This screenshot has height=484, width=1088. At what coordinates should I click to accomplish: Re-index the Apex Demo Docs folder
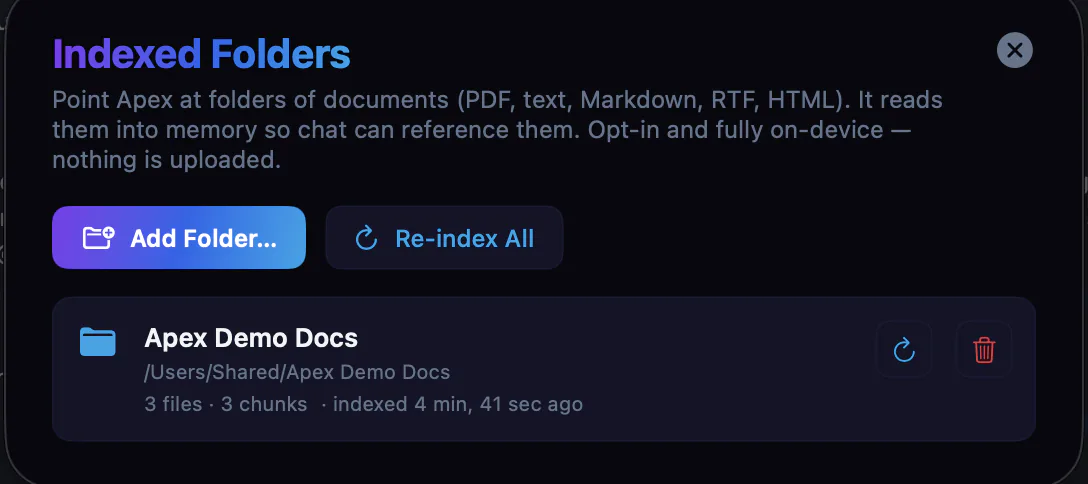click(x=903, y=349)
